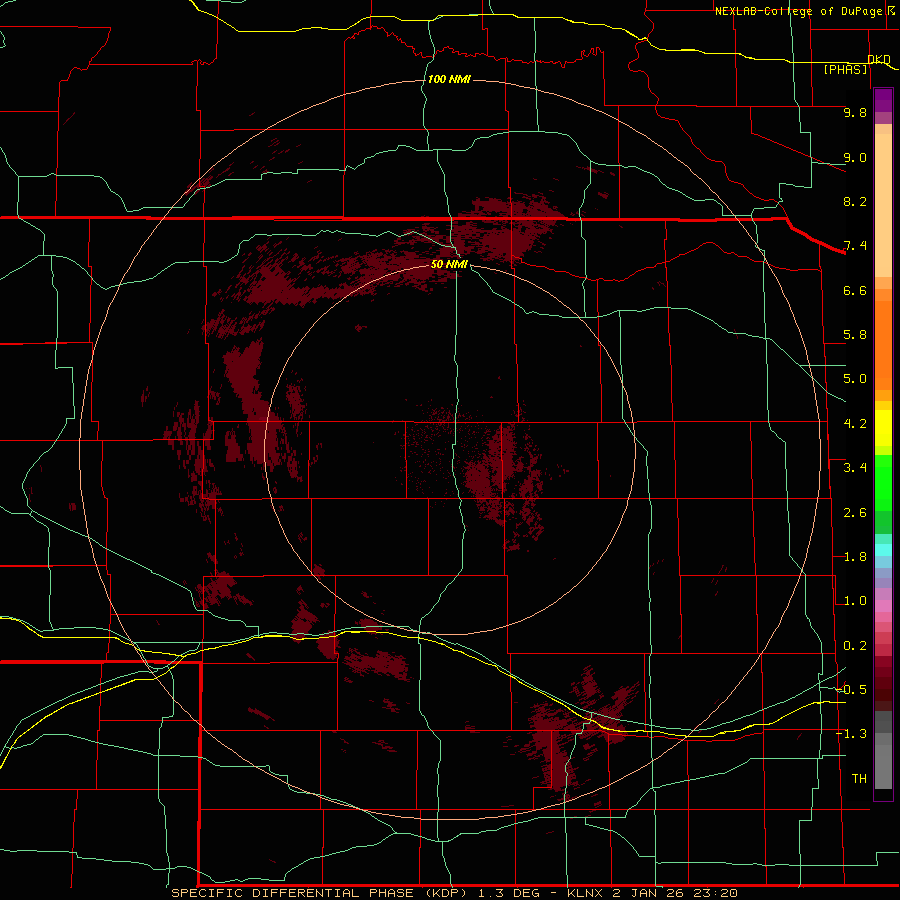
Task: Click the 1.8 legend value
Action: click(x=855, y=557)
